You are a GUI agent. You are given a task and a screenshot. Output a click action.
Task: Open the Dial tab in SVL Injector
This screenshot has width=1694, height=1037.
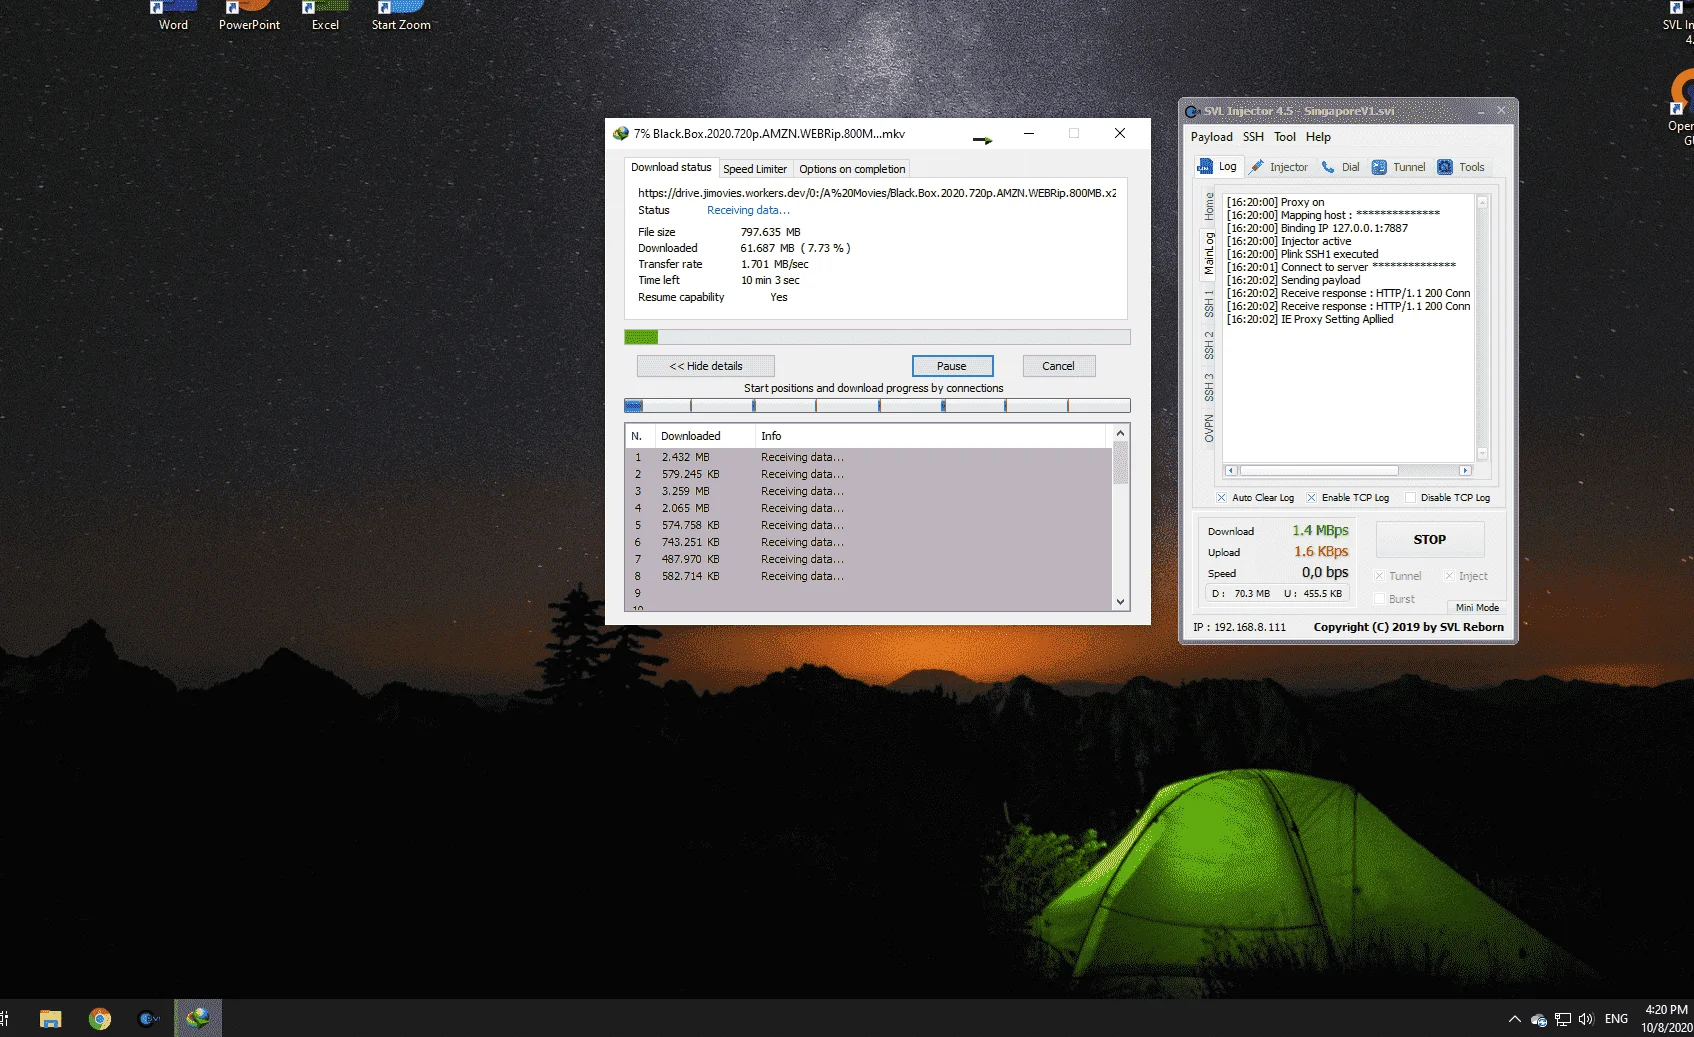[x=1341, y=167]
